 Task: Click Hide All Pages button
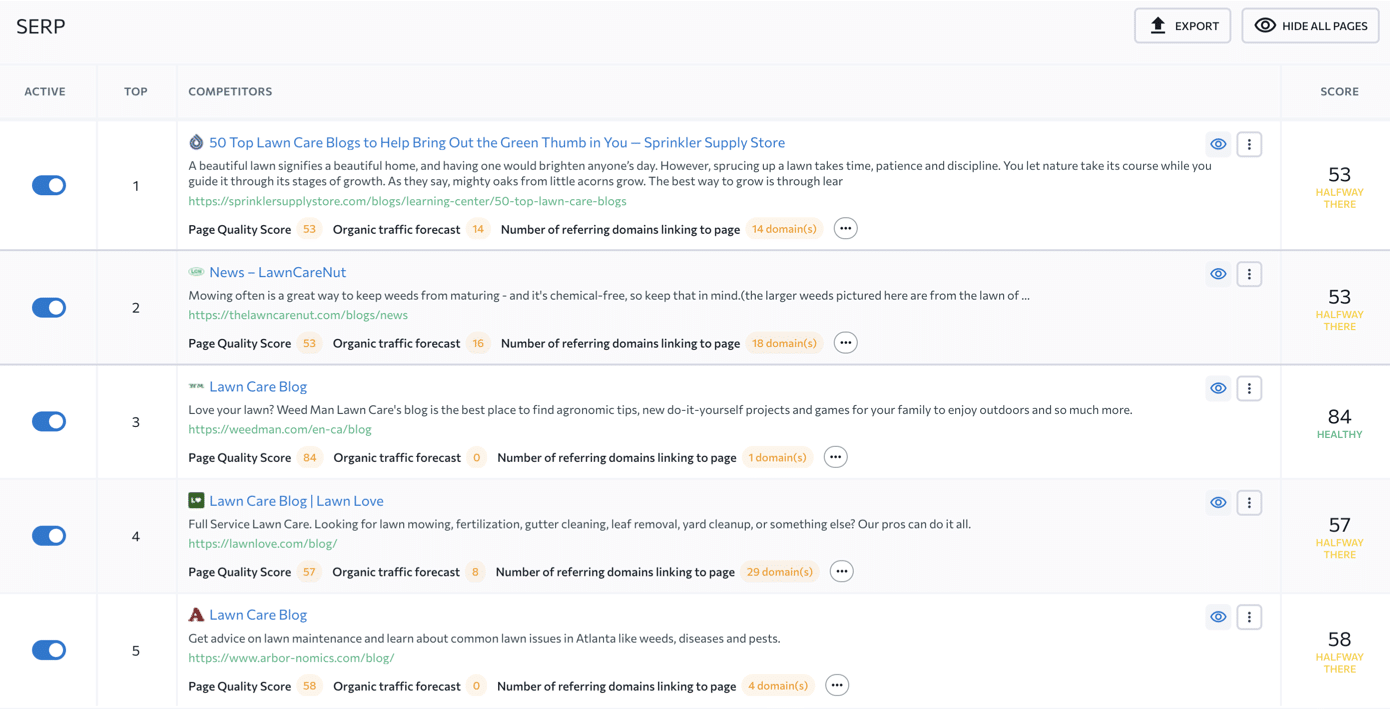point(1310,26)
